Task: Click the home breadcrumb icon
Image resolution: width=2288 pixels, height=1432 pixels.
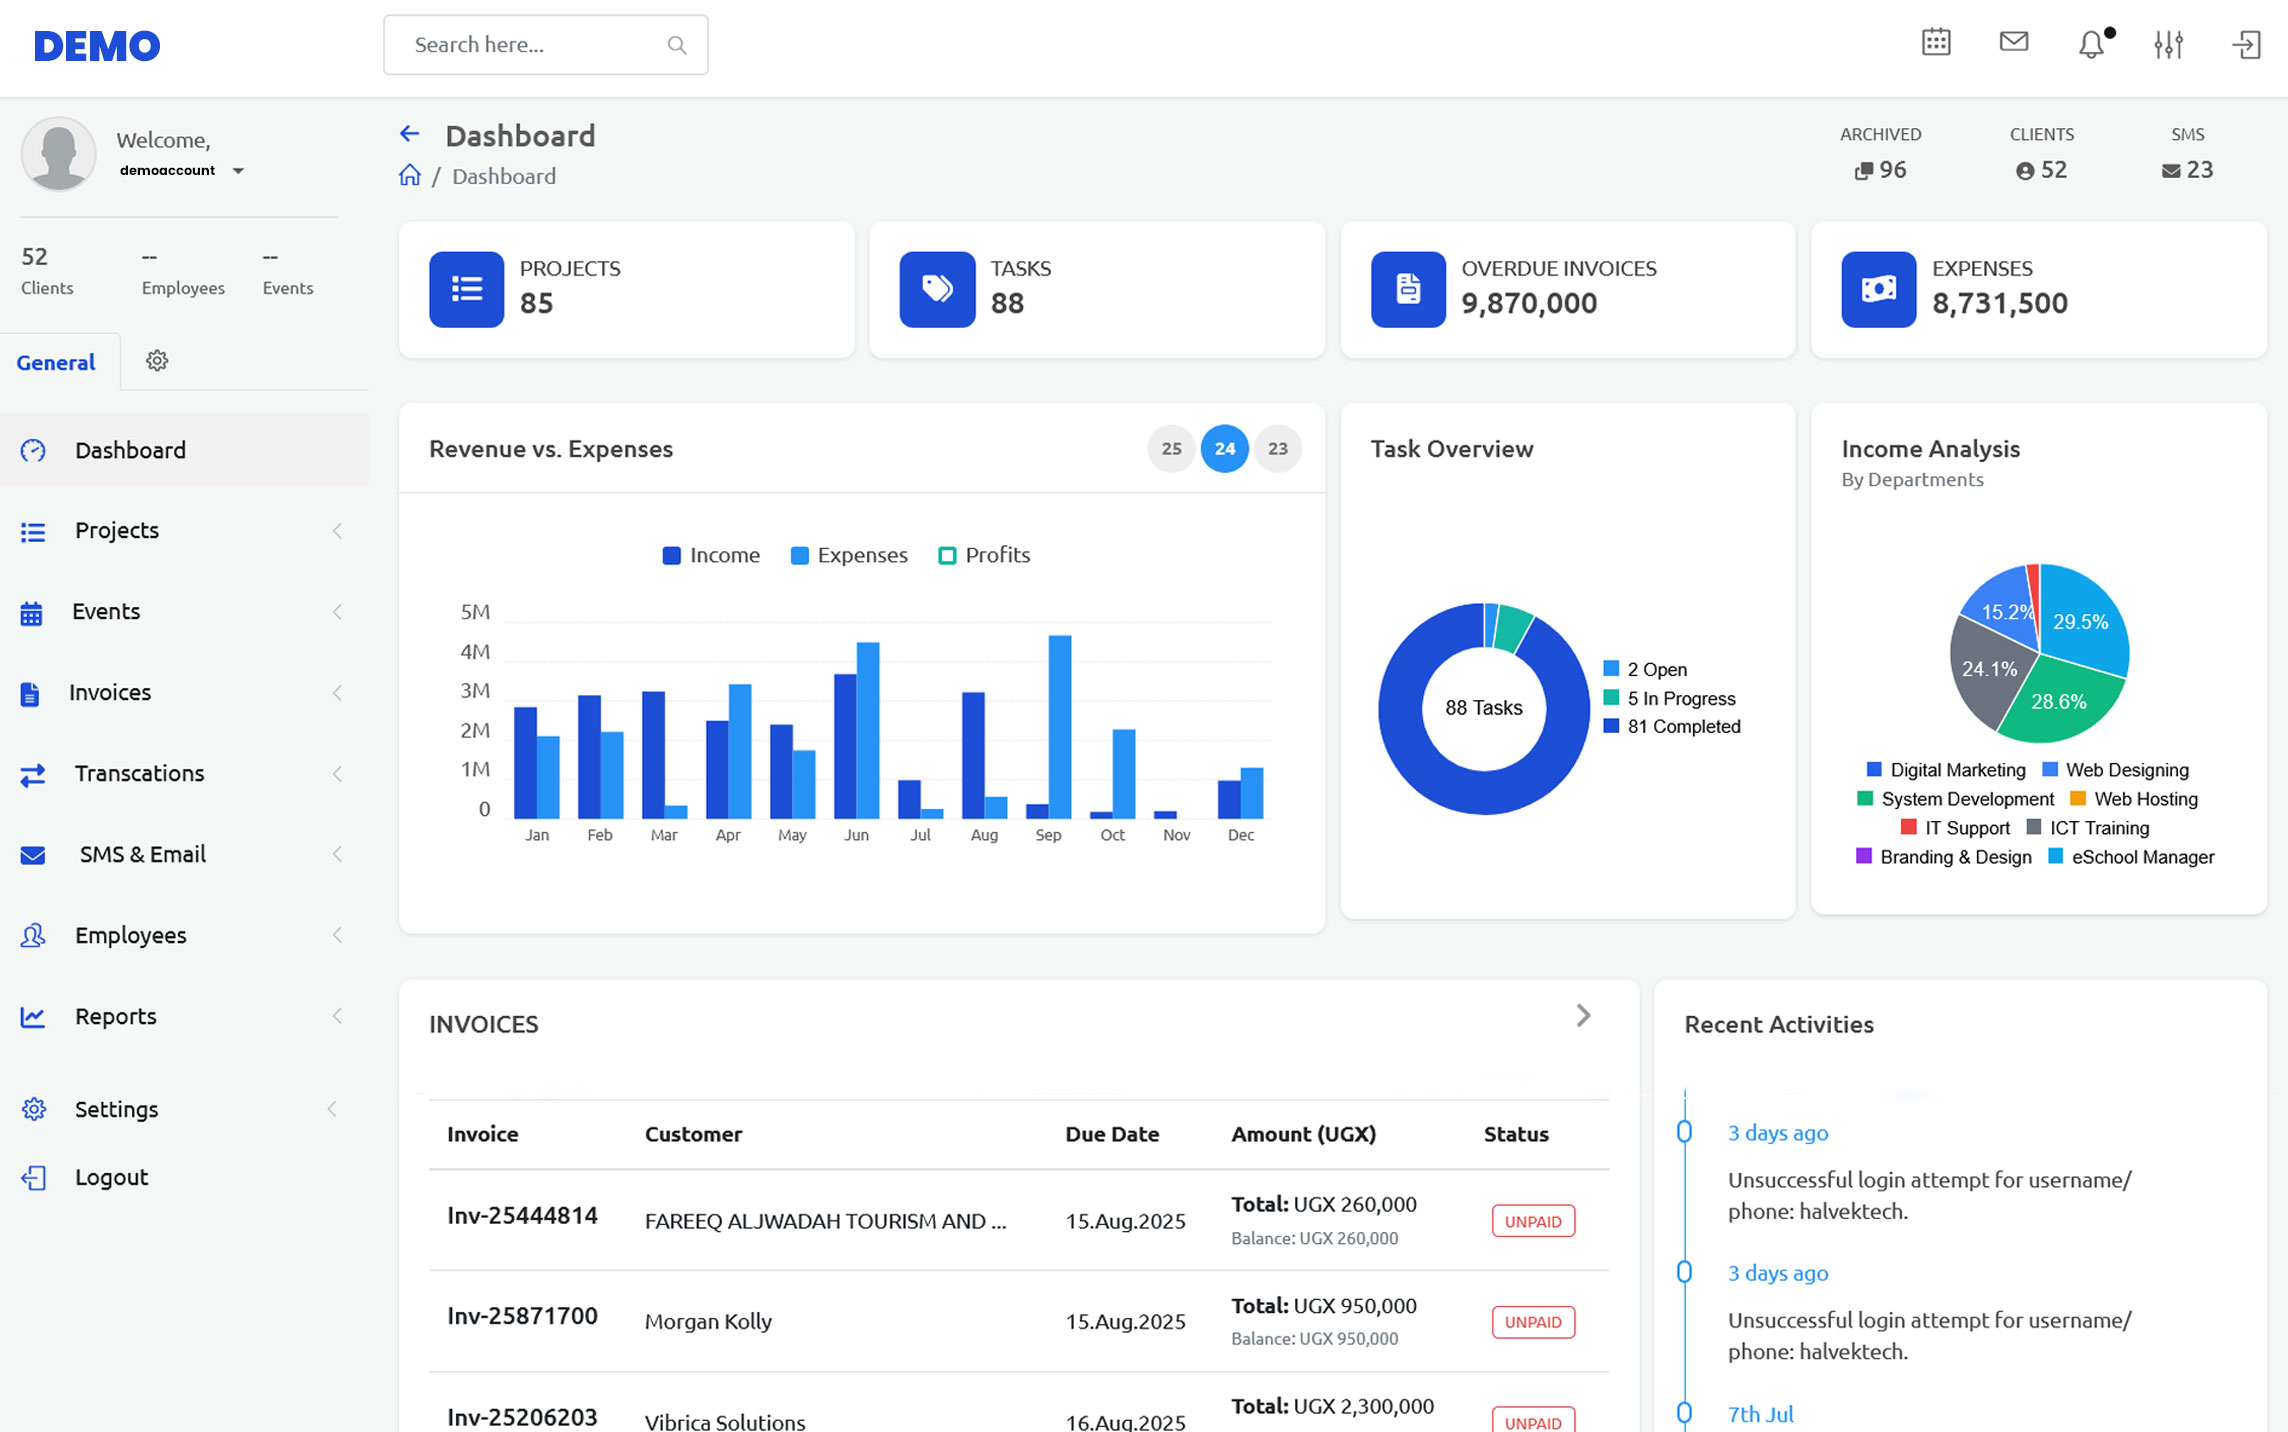Action: [410, 176]
